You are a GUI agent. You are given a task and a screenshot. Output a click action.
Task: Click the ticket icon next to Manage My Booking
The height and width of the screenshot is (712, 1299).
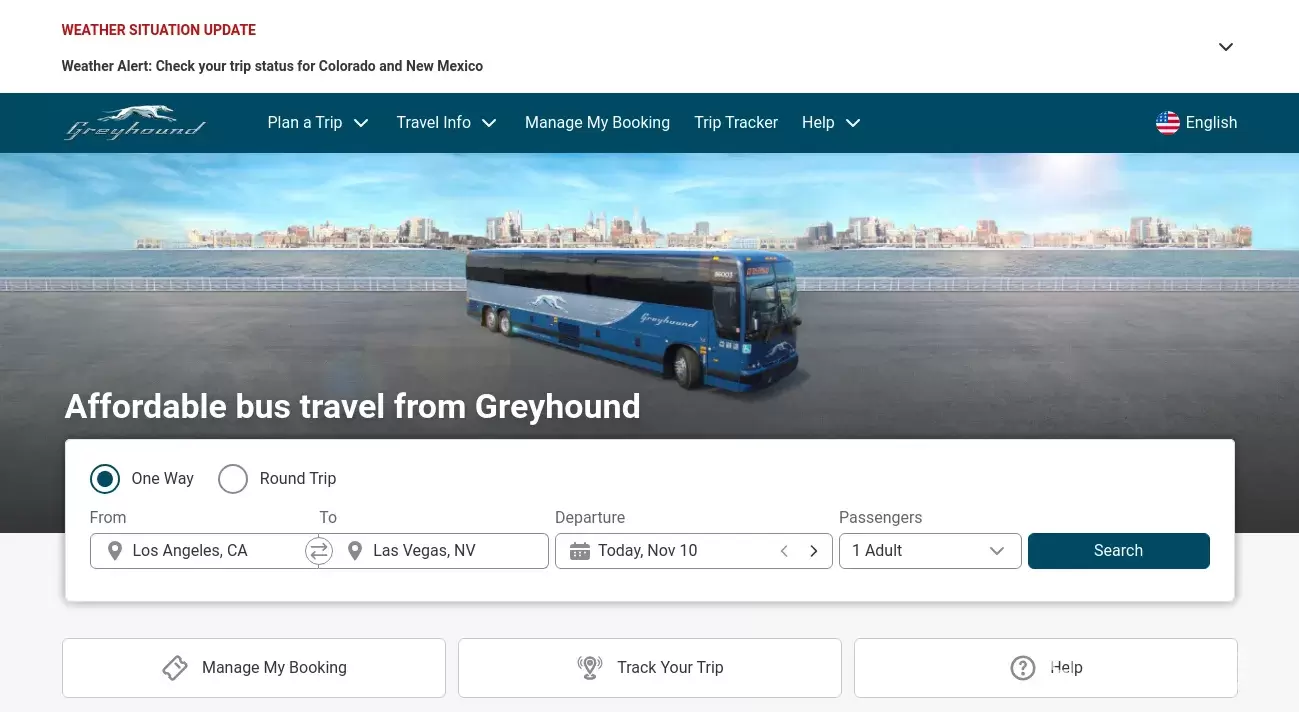(x=175, y=668)
